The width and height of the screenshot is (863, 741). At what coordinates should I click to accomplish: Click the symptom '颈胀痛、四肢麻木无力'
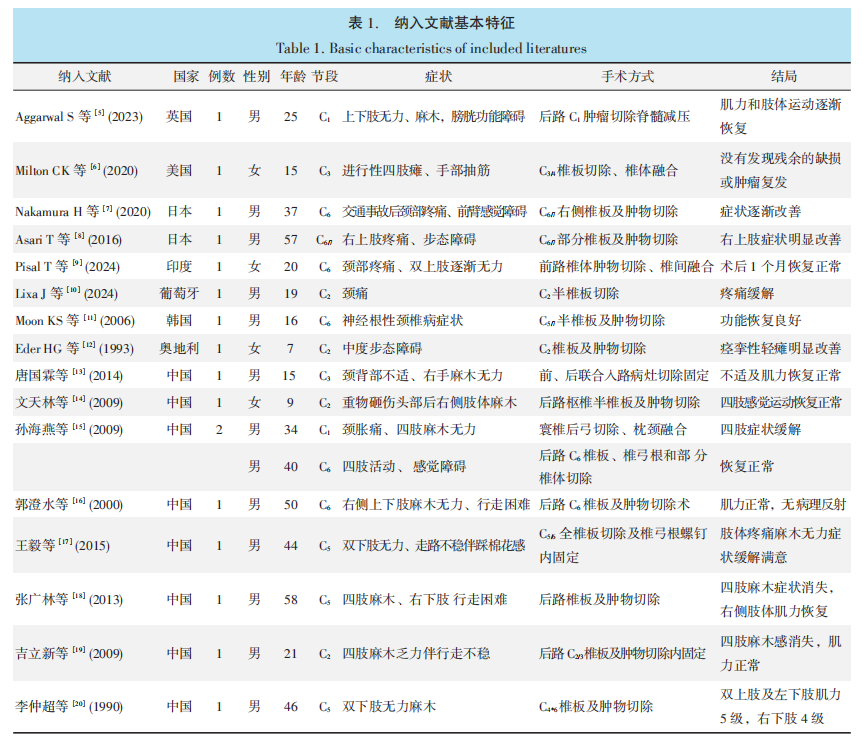(x=409, y=429)
